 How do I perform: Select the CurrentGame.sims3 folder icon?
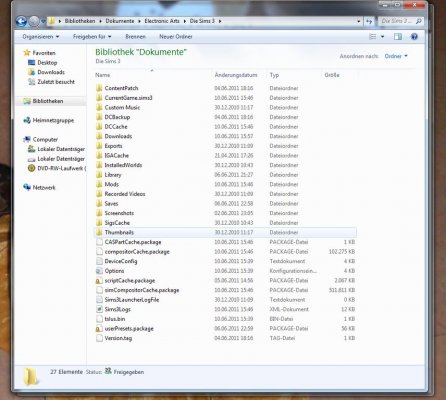click(99, 98)
